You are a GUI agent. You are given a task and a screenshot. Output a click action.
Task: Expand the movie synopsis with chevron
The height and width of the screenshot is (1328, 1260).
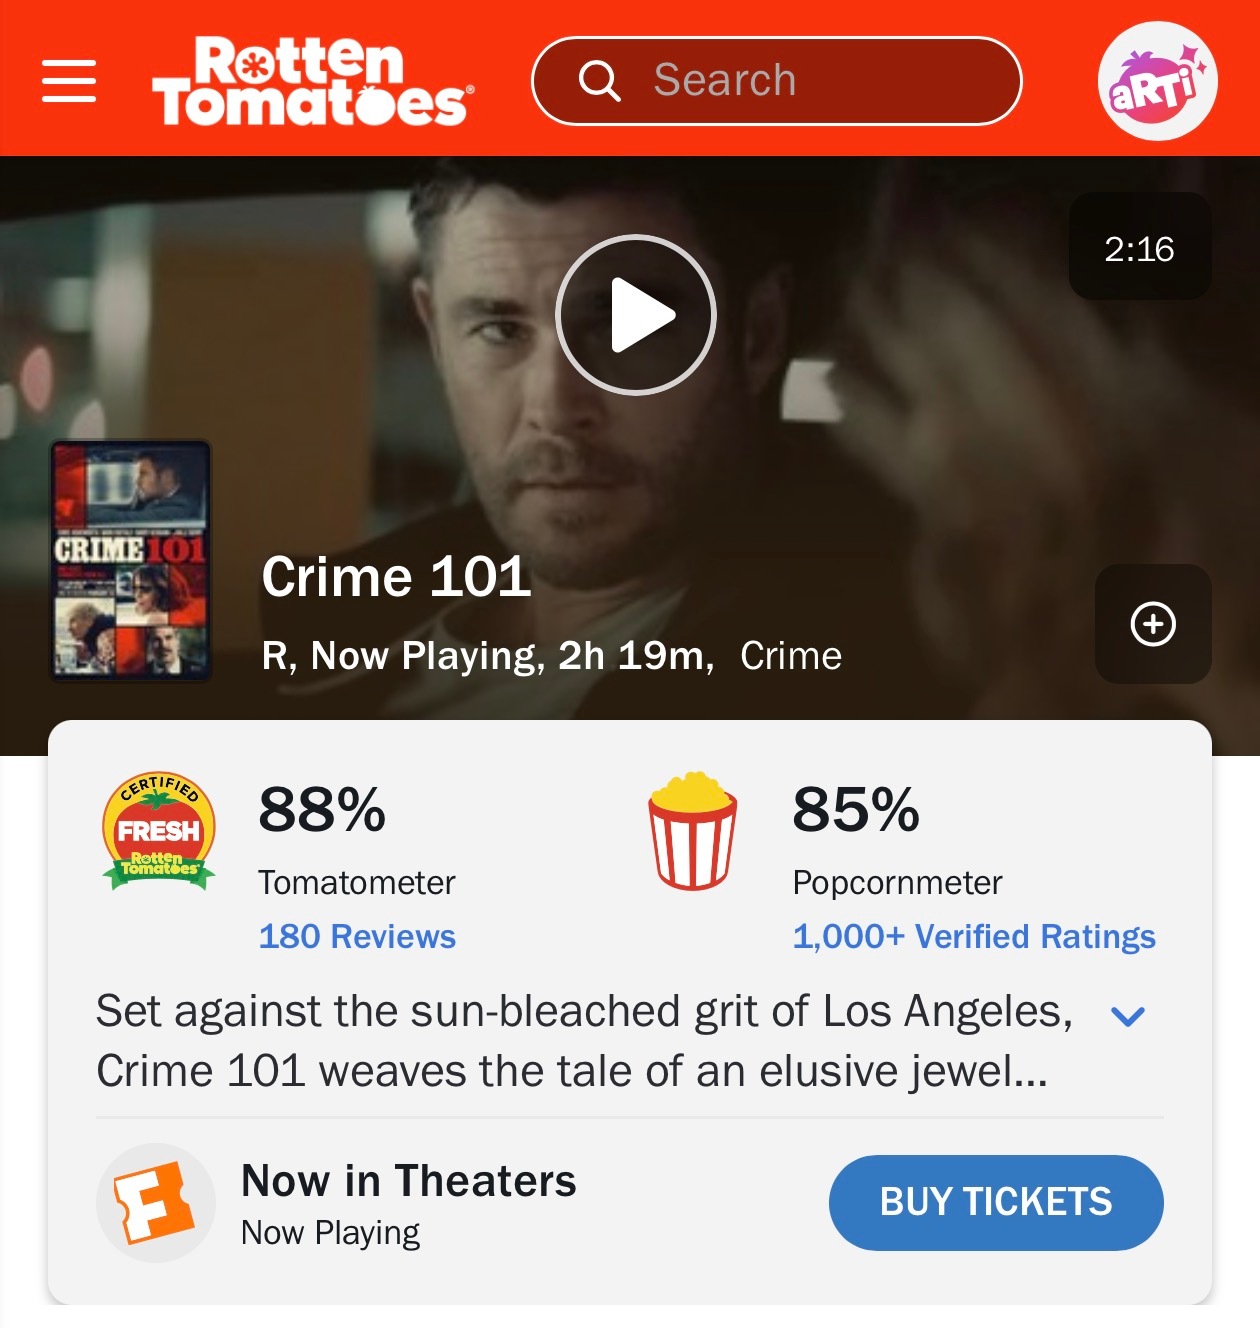coord(1128,1016)
